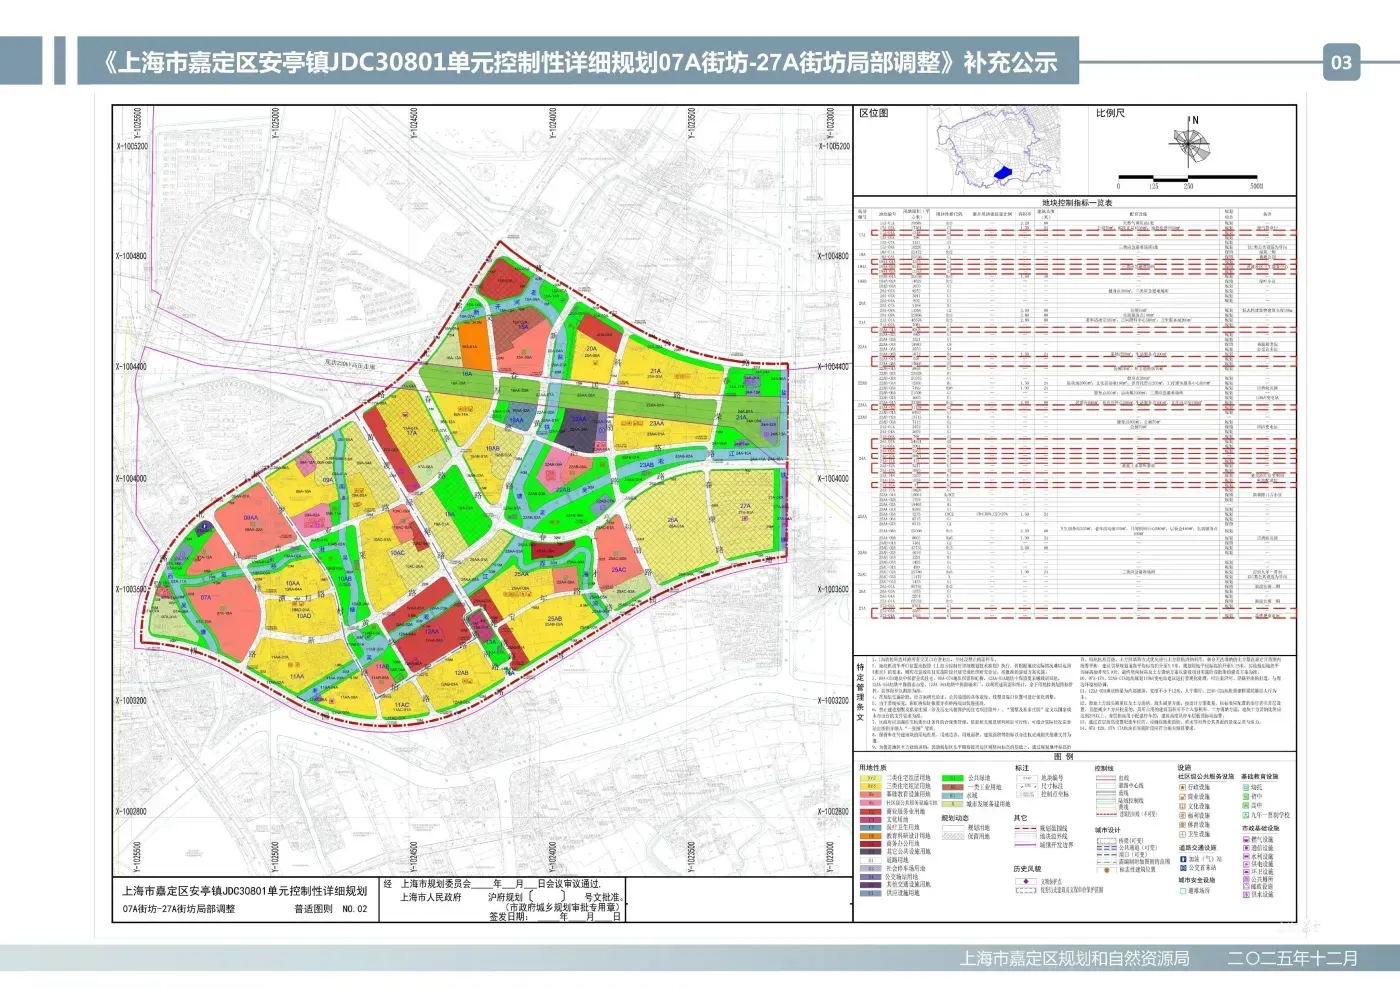Click the 地块控制指标一览表 table title
1400x989 pixels.
[1076, 203]
